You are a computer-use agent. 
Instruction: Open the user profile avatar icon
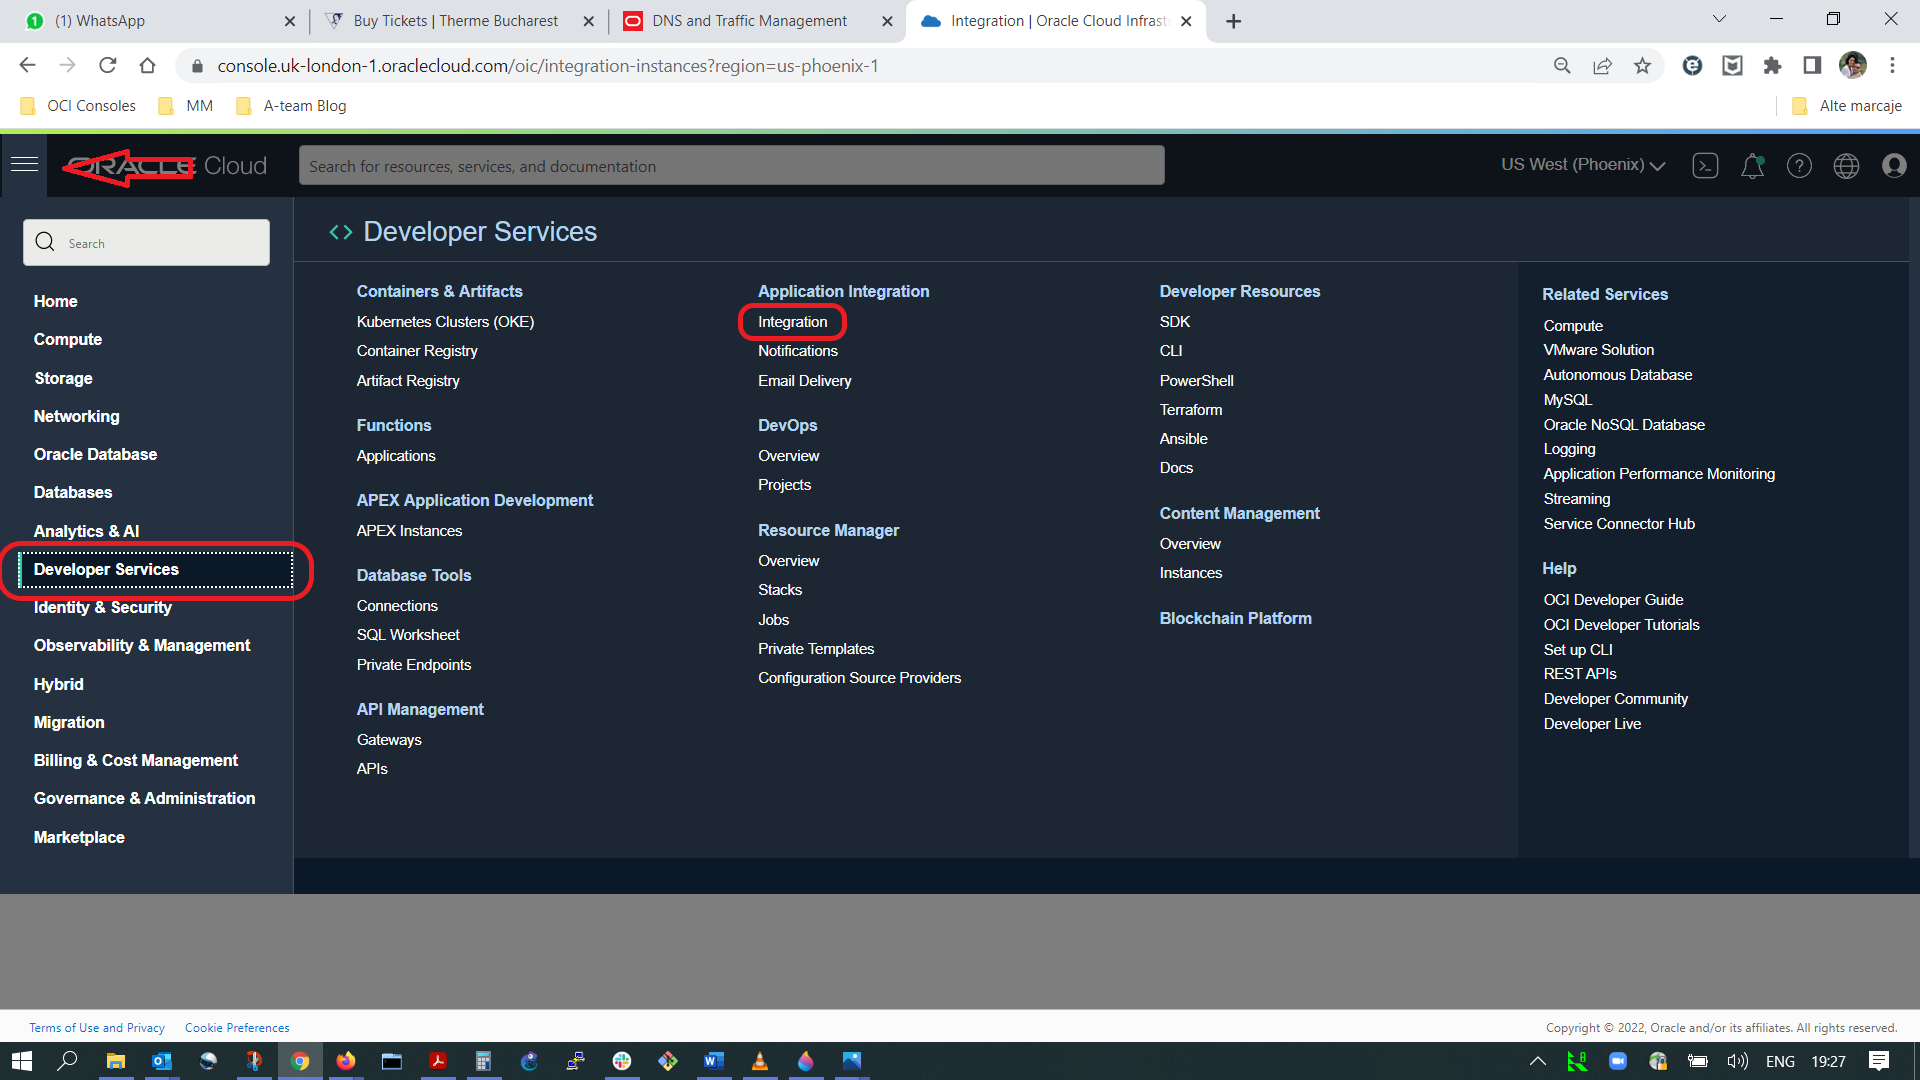click(1894, 166)
